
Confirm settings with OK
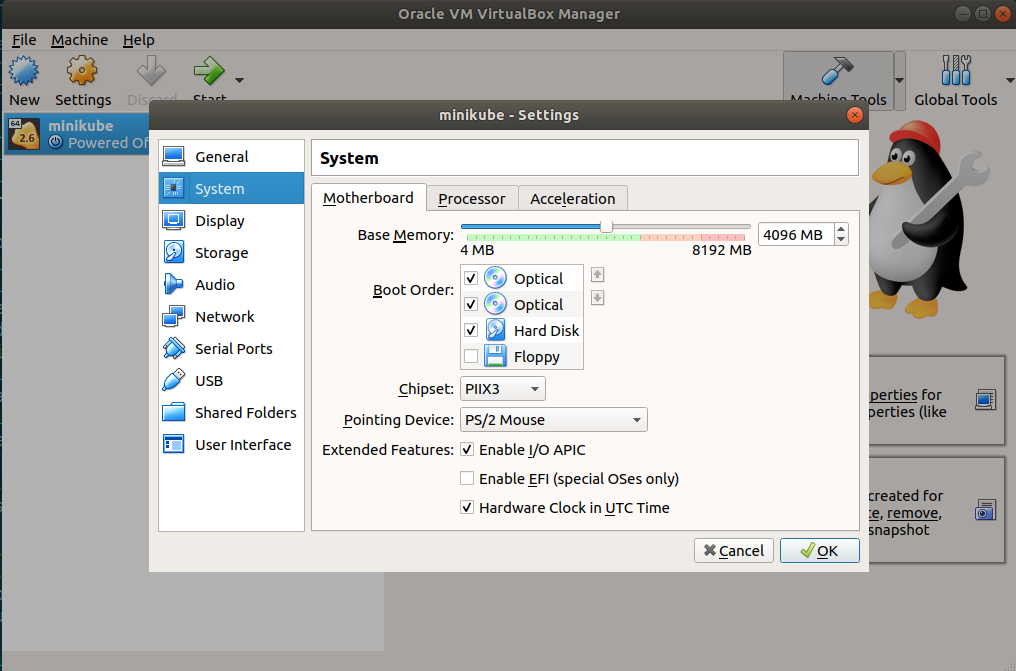[x=819, y=550]
